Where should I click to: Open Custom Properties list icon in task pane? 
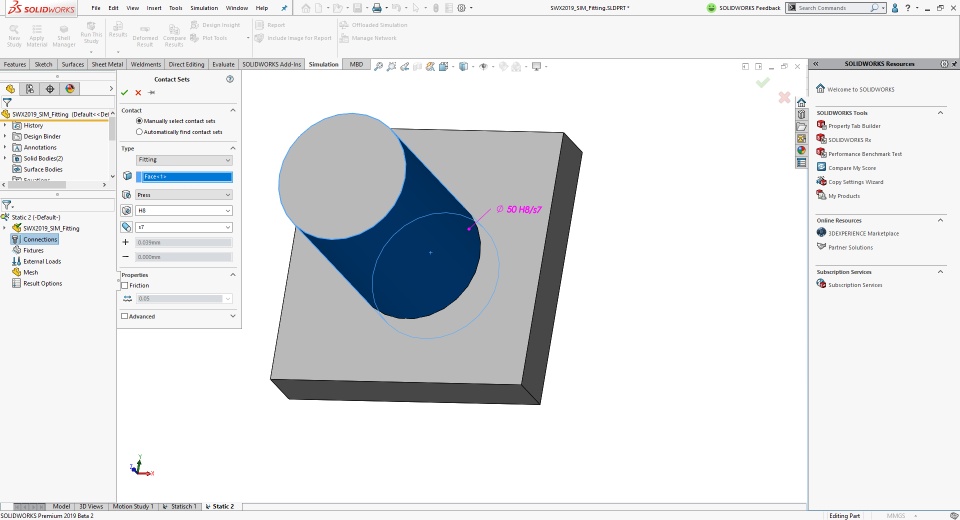[801, 163]
